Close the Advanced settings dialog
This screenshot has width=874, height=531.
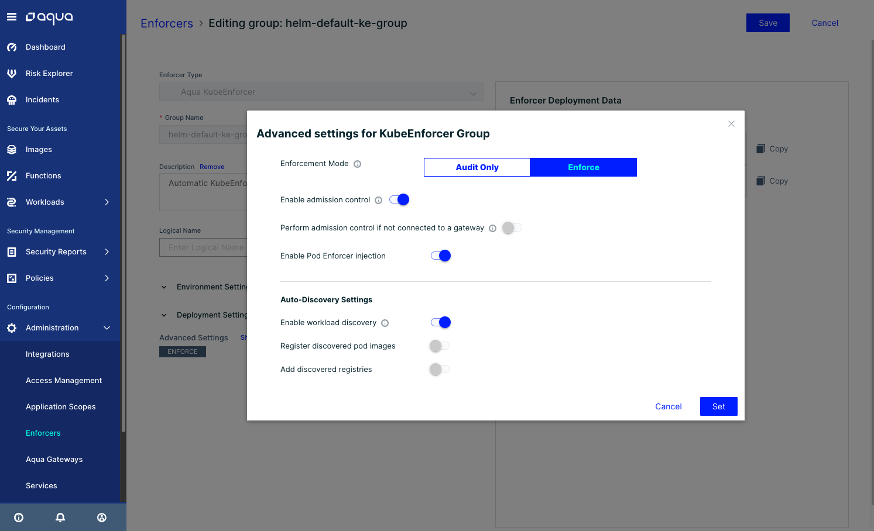click(x=731, y=124)
